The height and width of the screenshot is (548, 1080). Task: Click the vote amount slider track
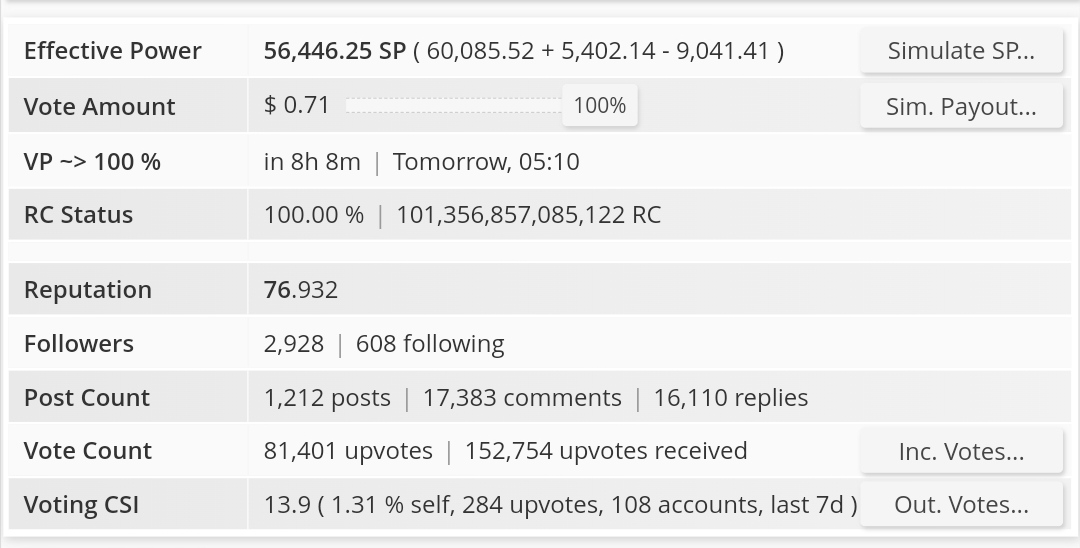tap(454, 105)
